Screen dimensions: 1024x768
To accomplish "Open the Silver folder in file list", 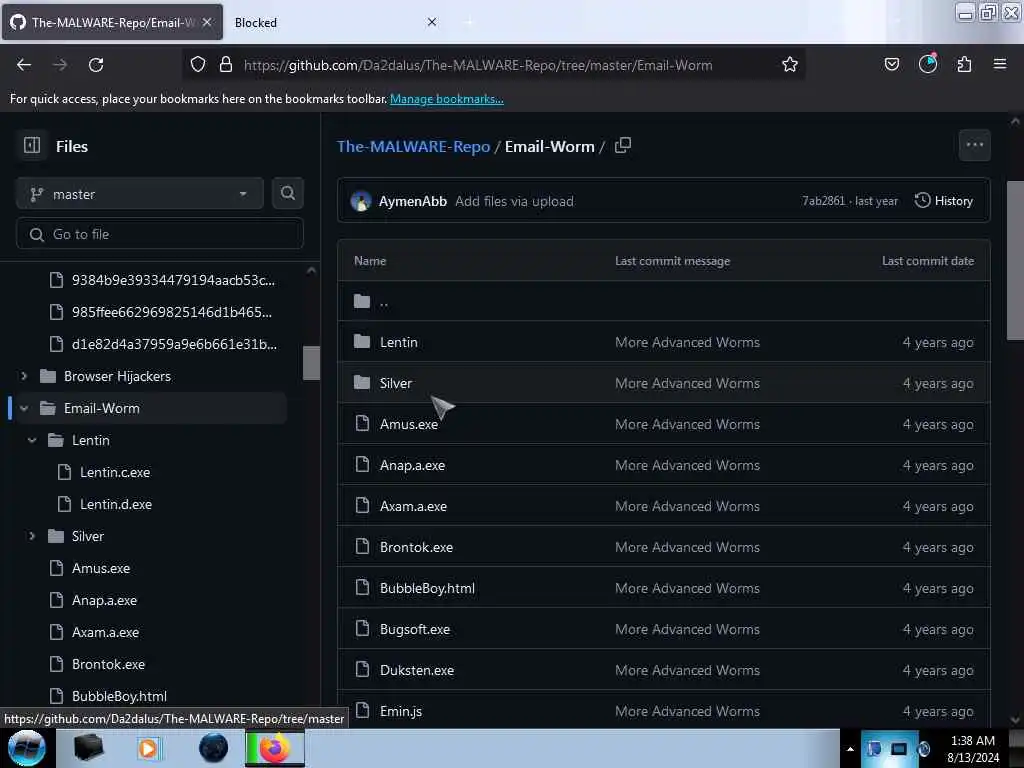I will [x=396, y=383].
